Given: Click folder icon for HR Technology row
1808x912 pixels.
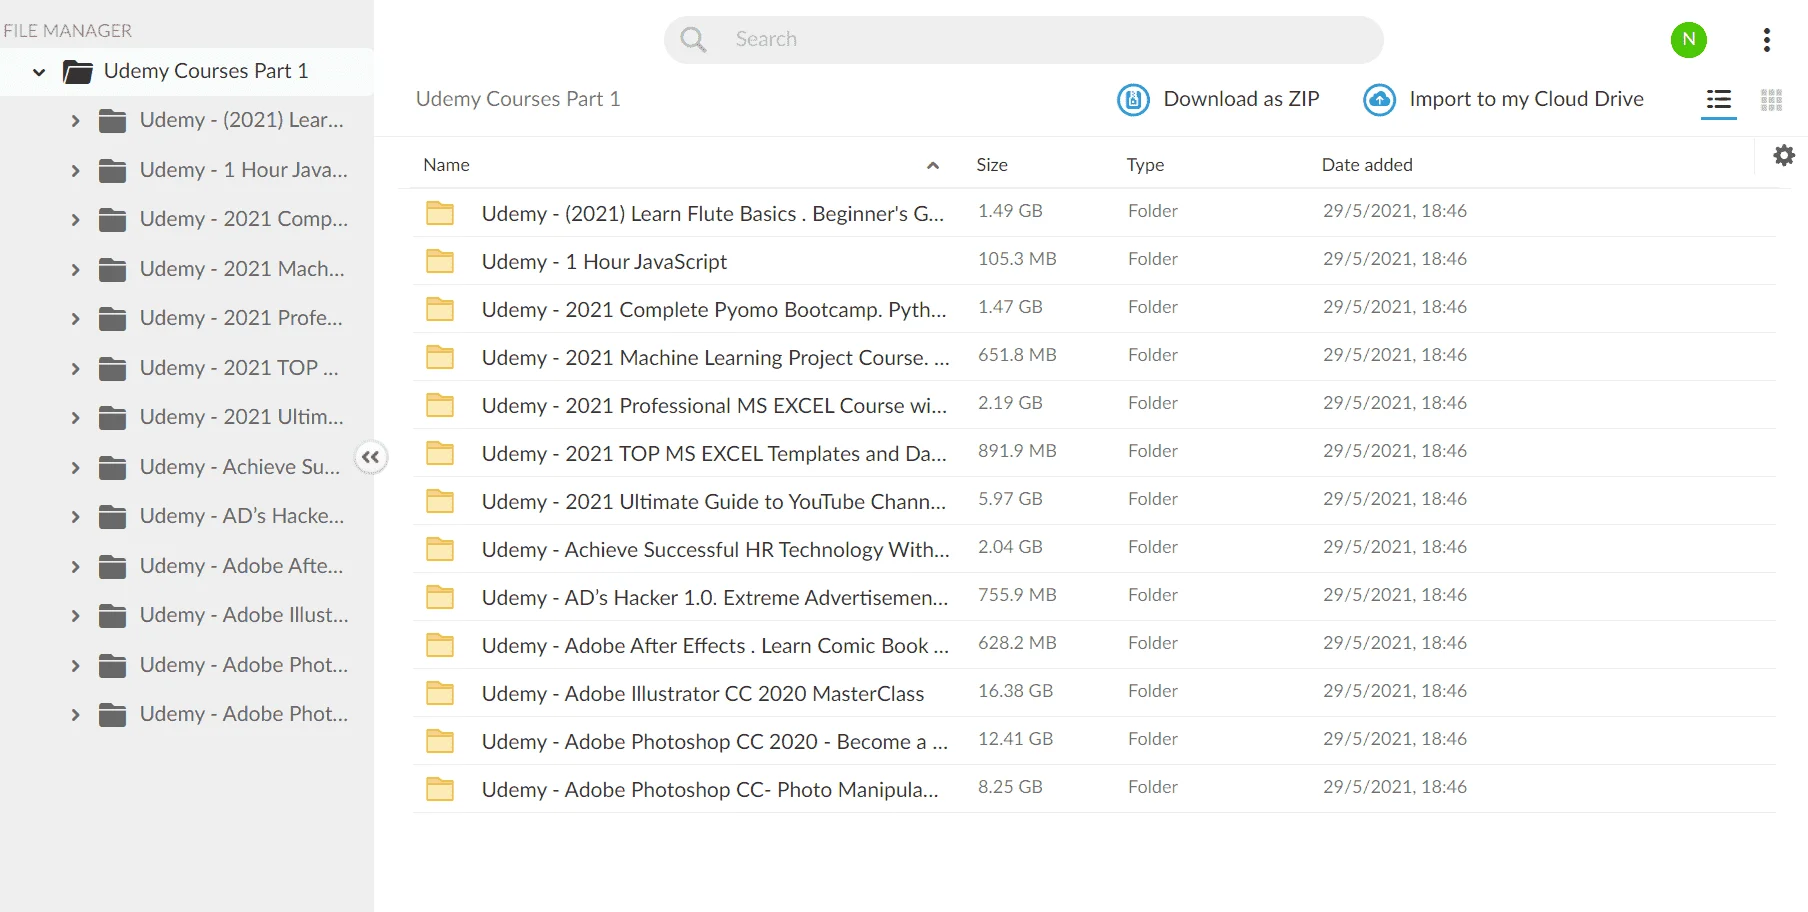Looking at the screenshot, I should coord(440,549).
